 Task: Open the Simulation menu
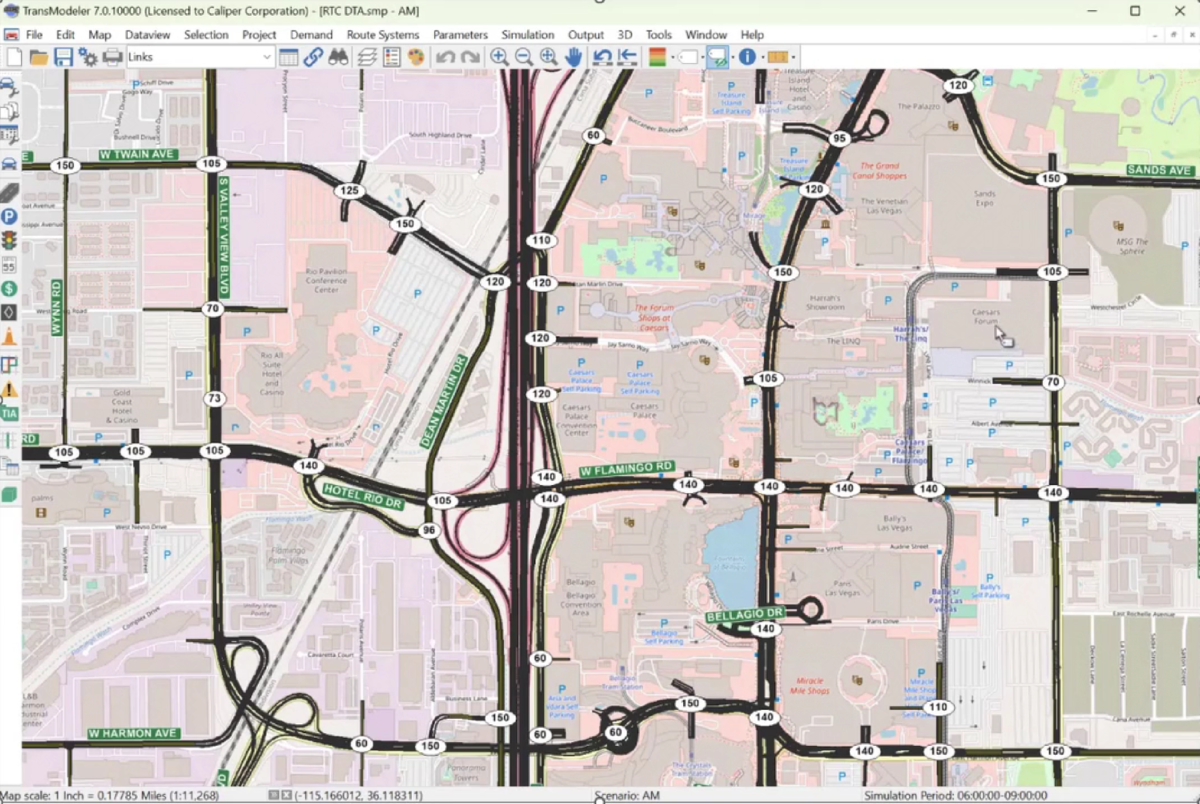click(528, 35)
